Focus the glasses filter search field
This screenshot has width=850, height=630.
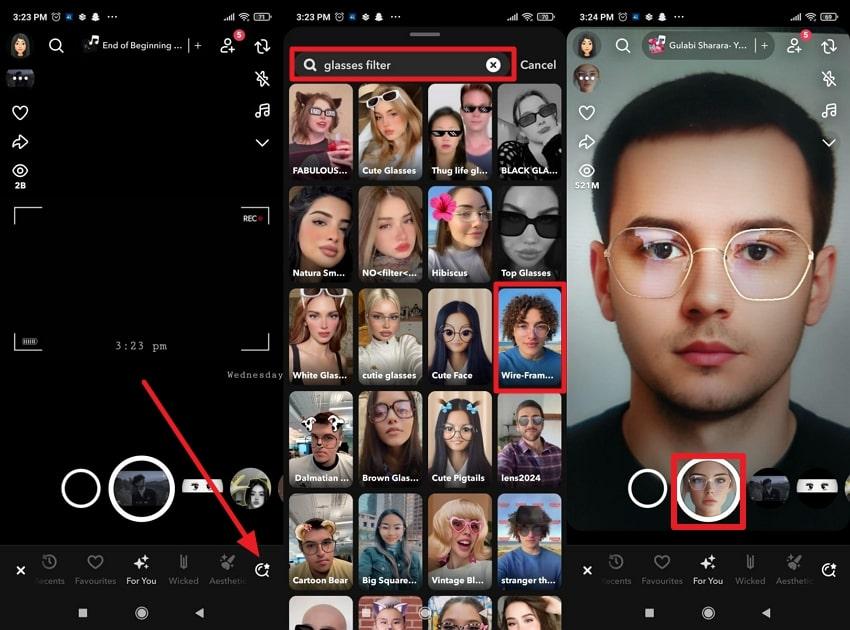[402, 65]
